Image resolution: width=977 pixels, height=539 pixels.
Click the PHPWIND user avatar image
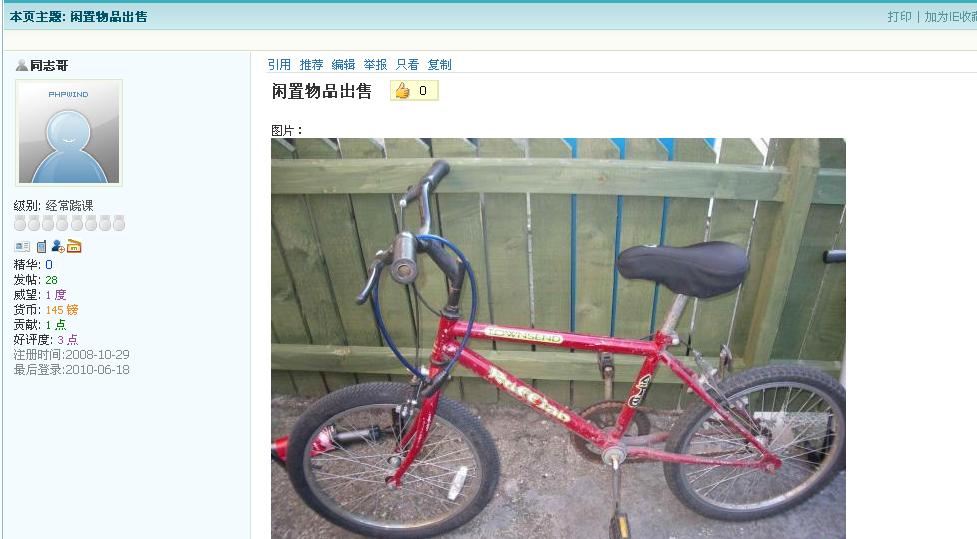pyautogui.click(x=69, y=133)
